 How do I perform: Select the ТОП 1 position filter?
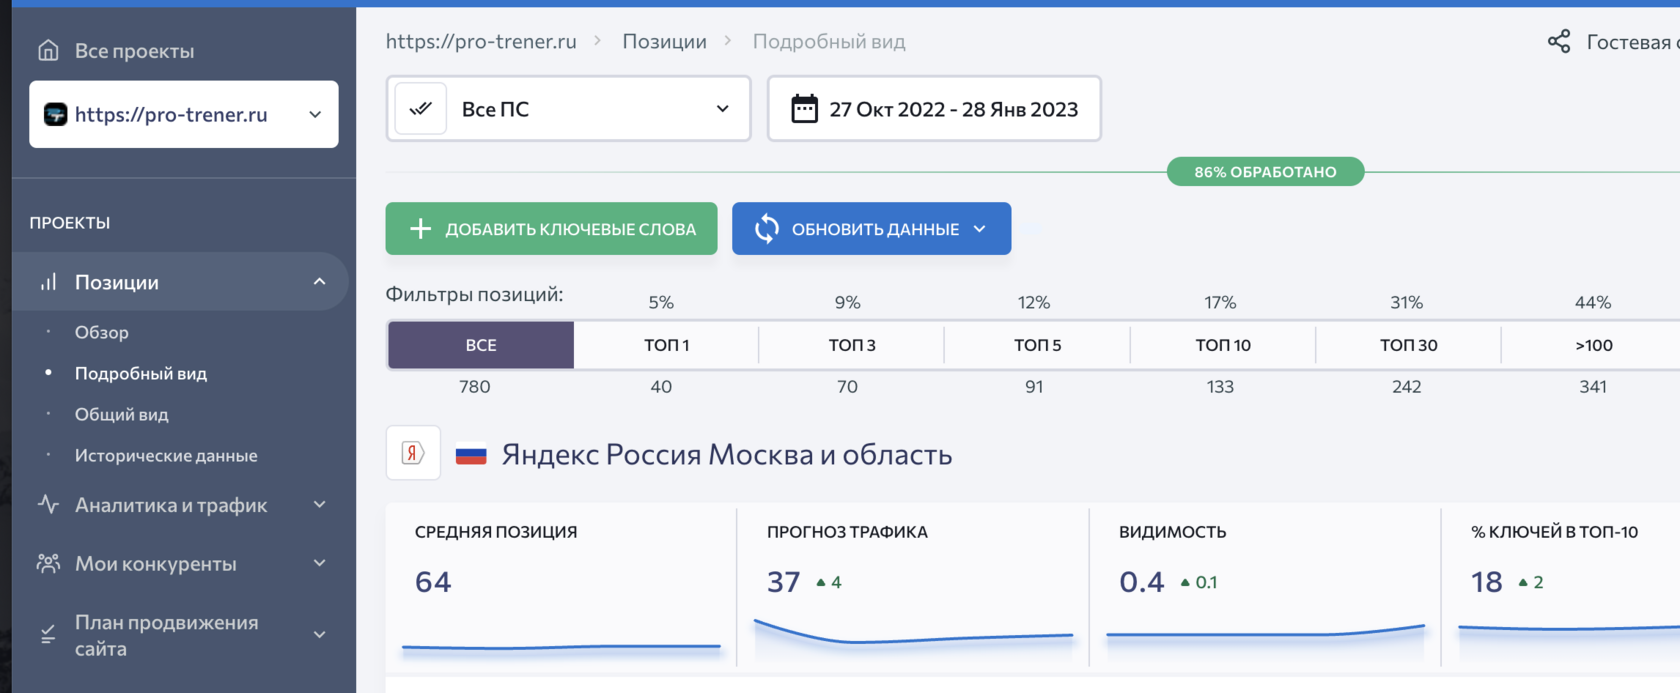[666, 345]
